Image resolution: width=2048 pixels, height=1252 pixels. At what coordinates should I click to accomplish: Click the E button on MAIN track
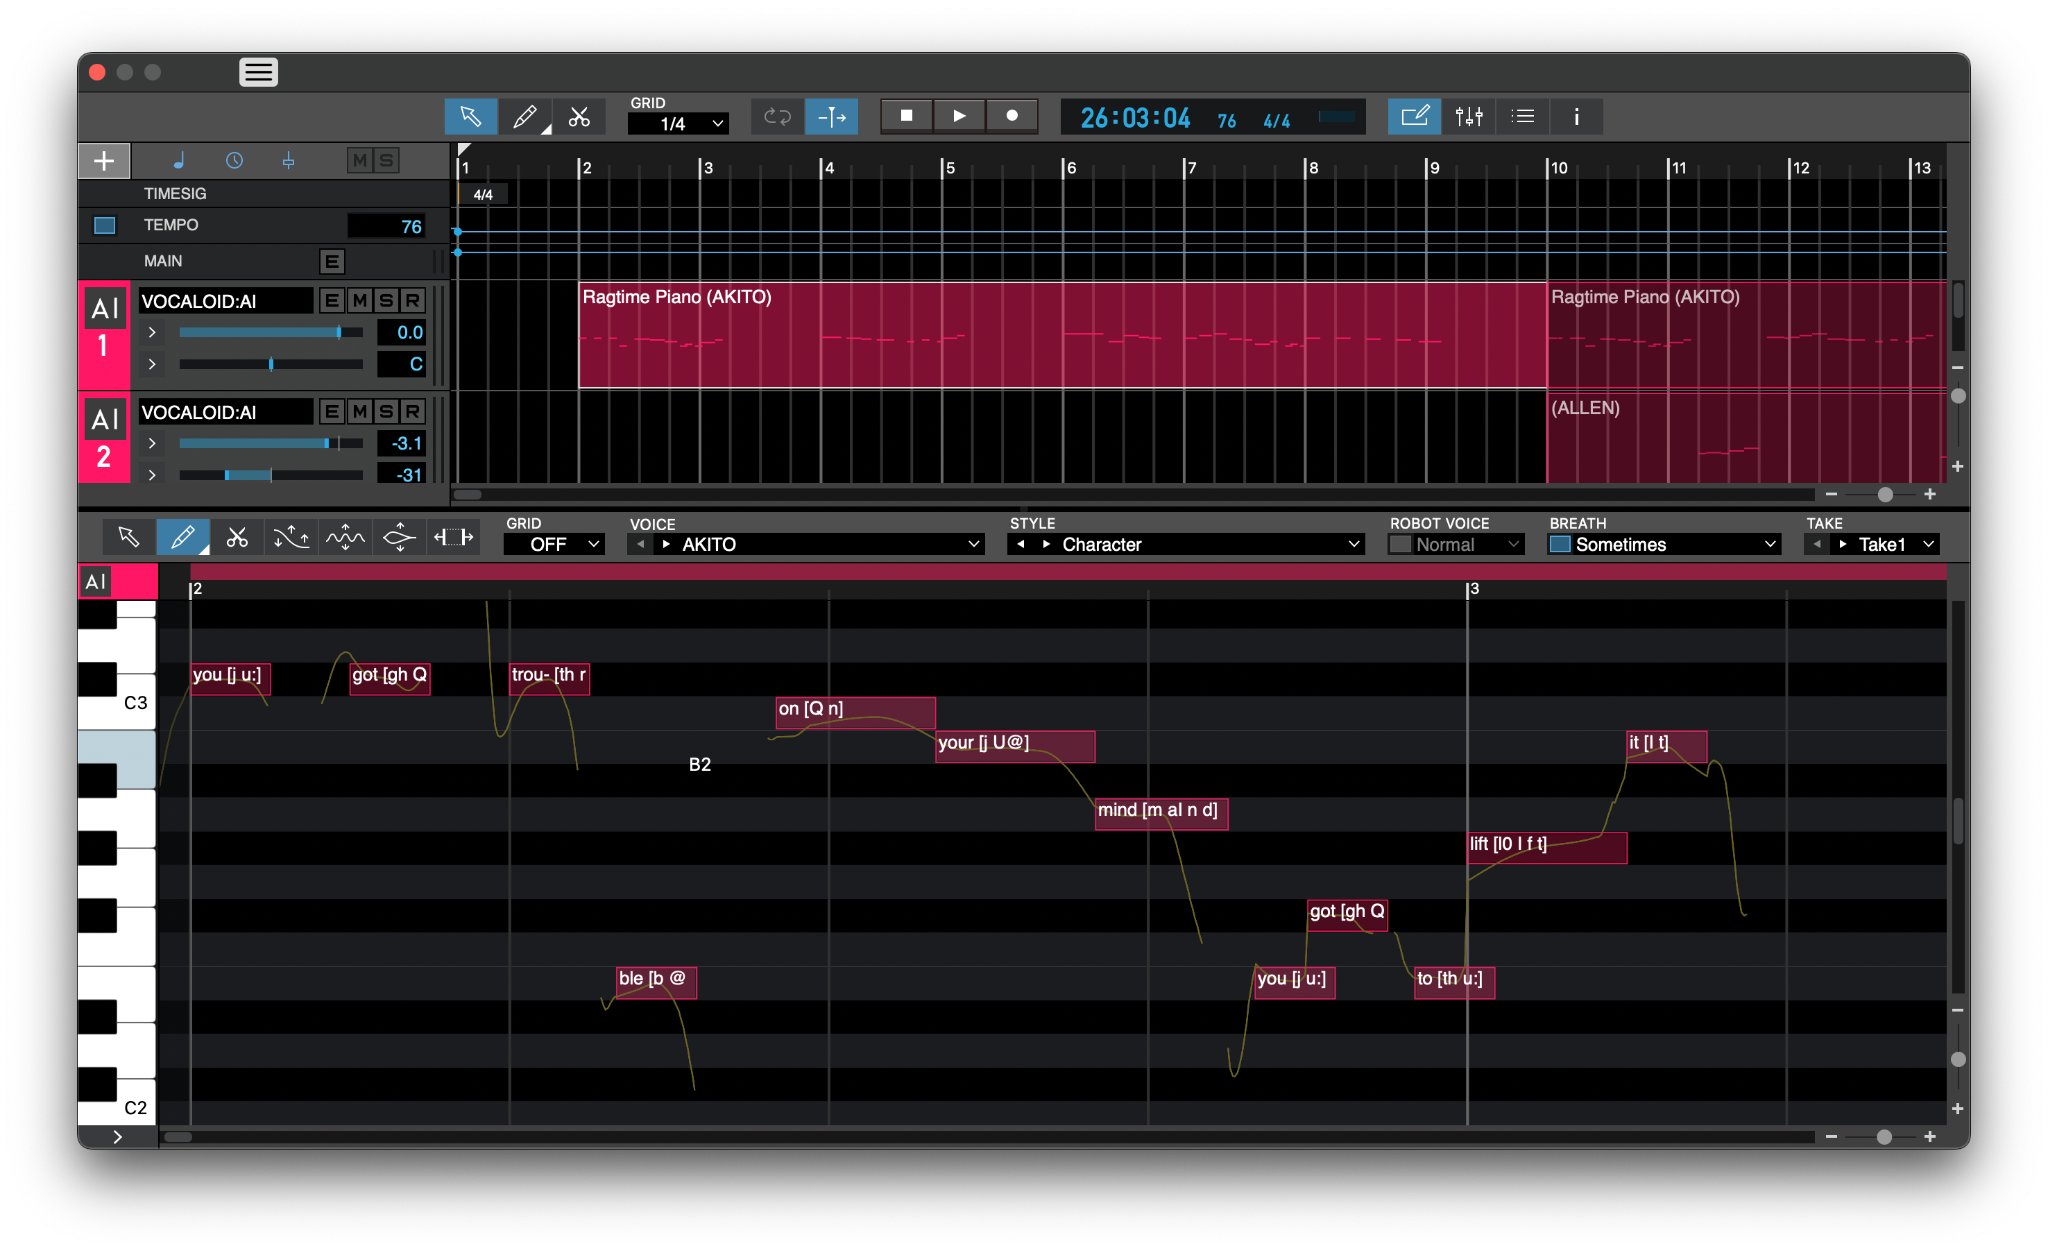(332, 261)
